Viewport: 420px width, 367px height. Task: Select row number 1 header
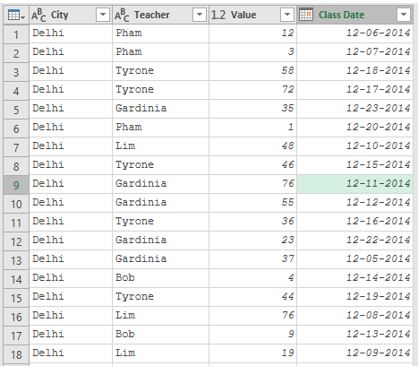tap(16, 34)
